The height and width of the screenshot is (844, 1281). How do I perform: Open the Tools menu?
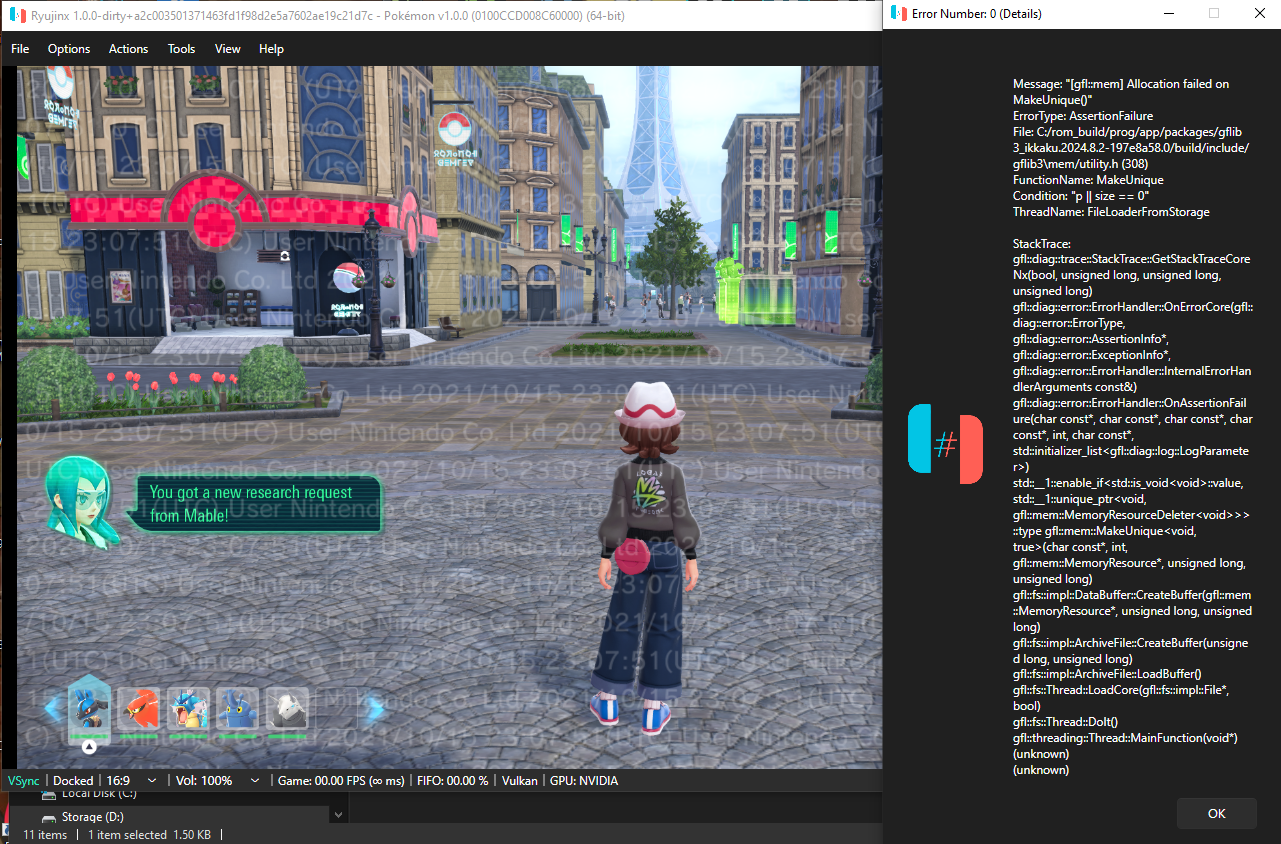click(x=181, y=49)
